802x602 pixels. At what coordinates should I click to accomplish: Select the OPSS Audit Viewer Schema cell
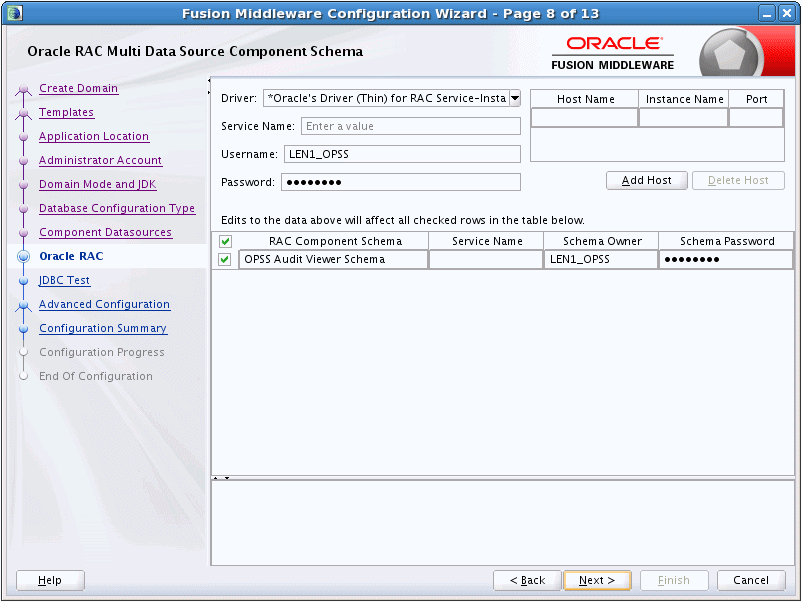click(333, 259)
